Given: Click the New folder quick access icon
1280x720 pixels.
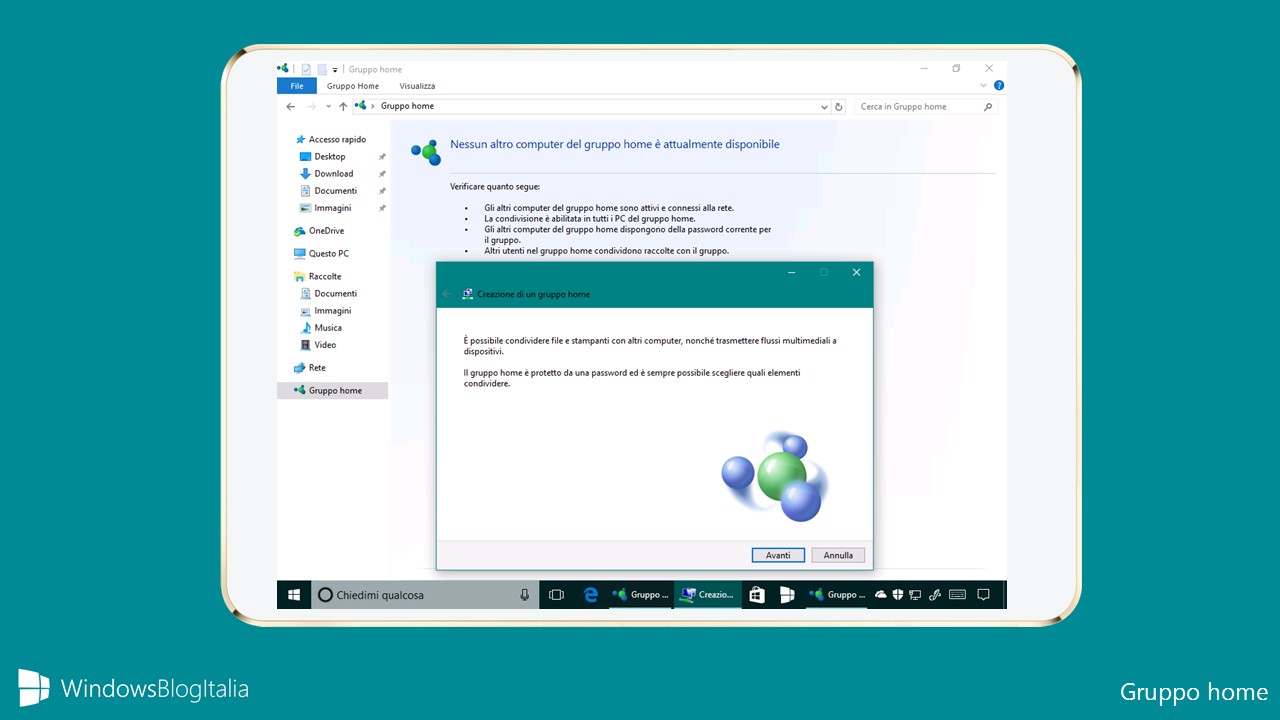Looking at the screenshot, I should [322, 70].
